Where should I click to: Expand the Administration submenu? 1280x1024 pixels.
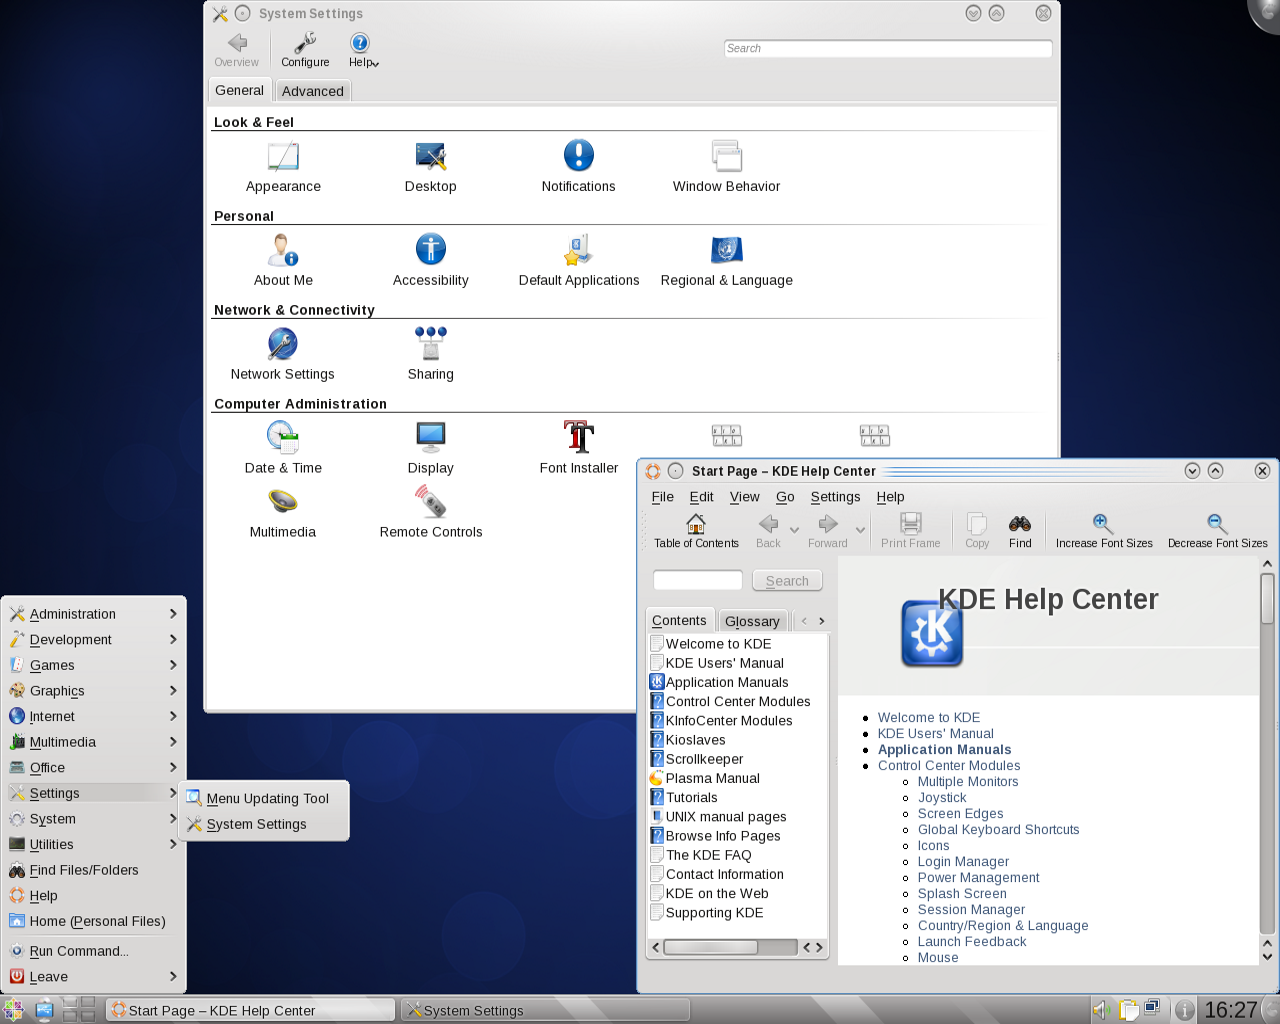coord(93,614)
